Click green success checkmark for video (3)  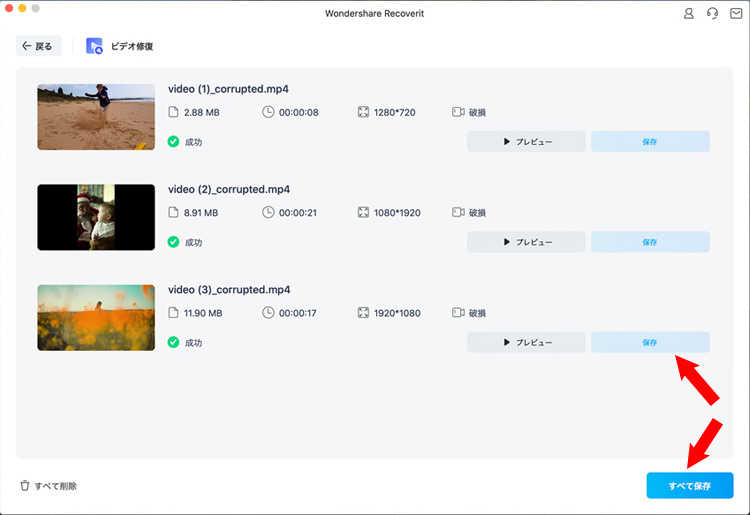click(174, 342)
